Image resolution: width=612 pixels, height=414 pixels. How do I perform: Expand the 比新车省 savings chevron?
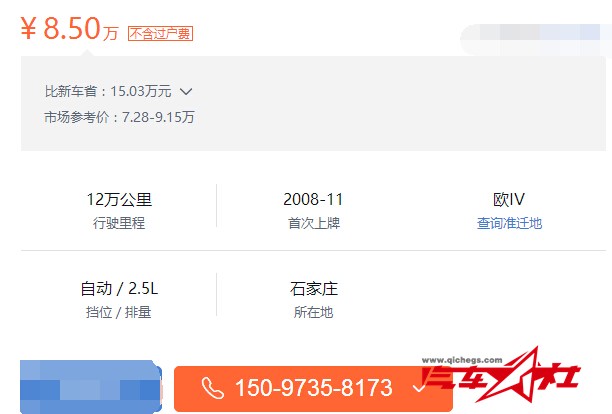(186, 92)
